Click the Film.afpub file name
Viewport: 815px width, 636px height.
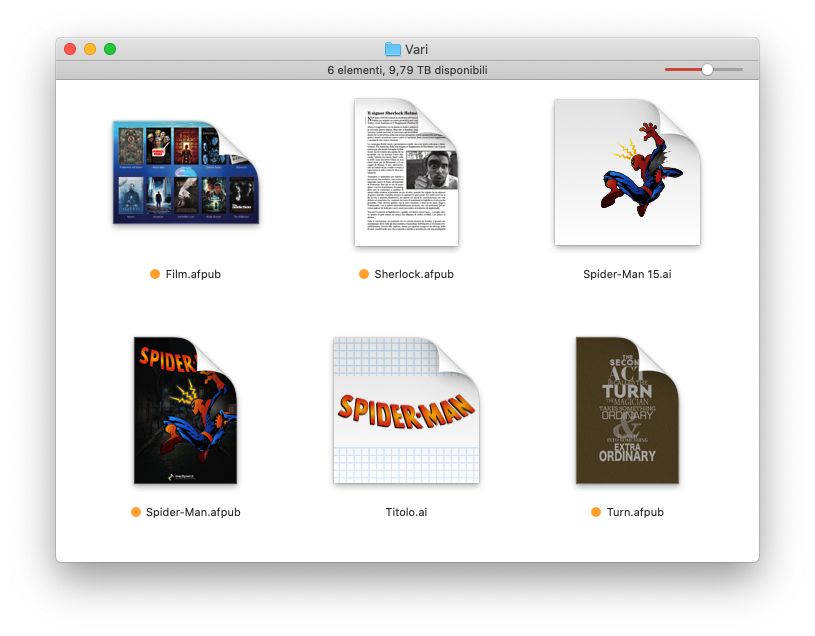coord(193,274)
